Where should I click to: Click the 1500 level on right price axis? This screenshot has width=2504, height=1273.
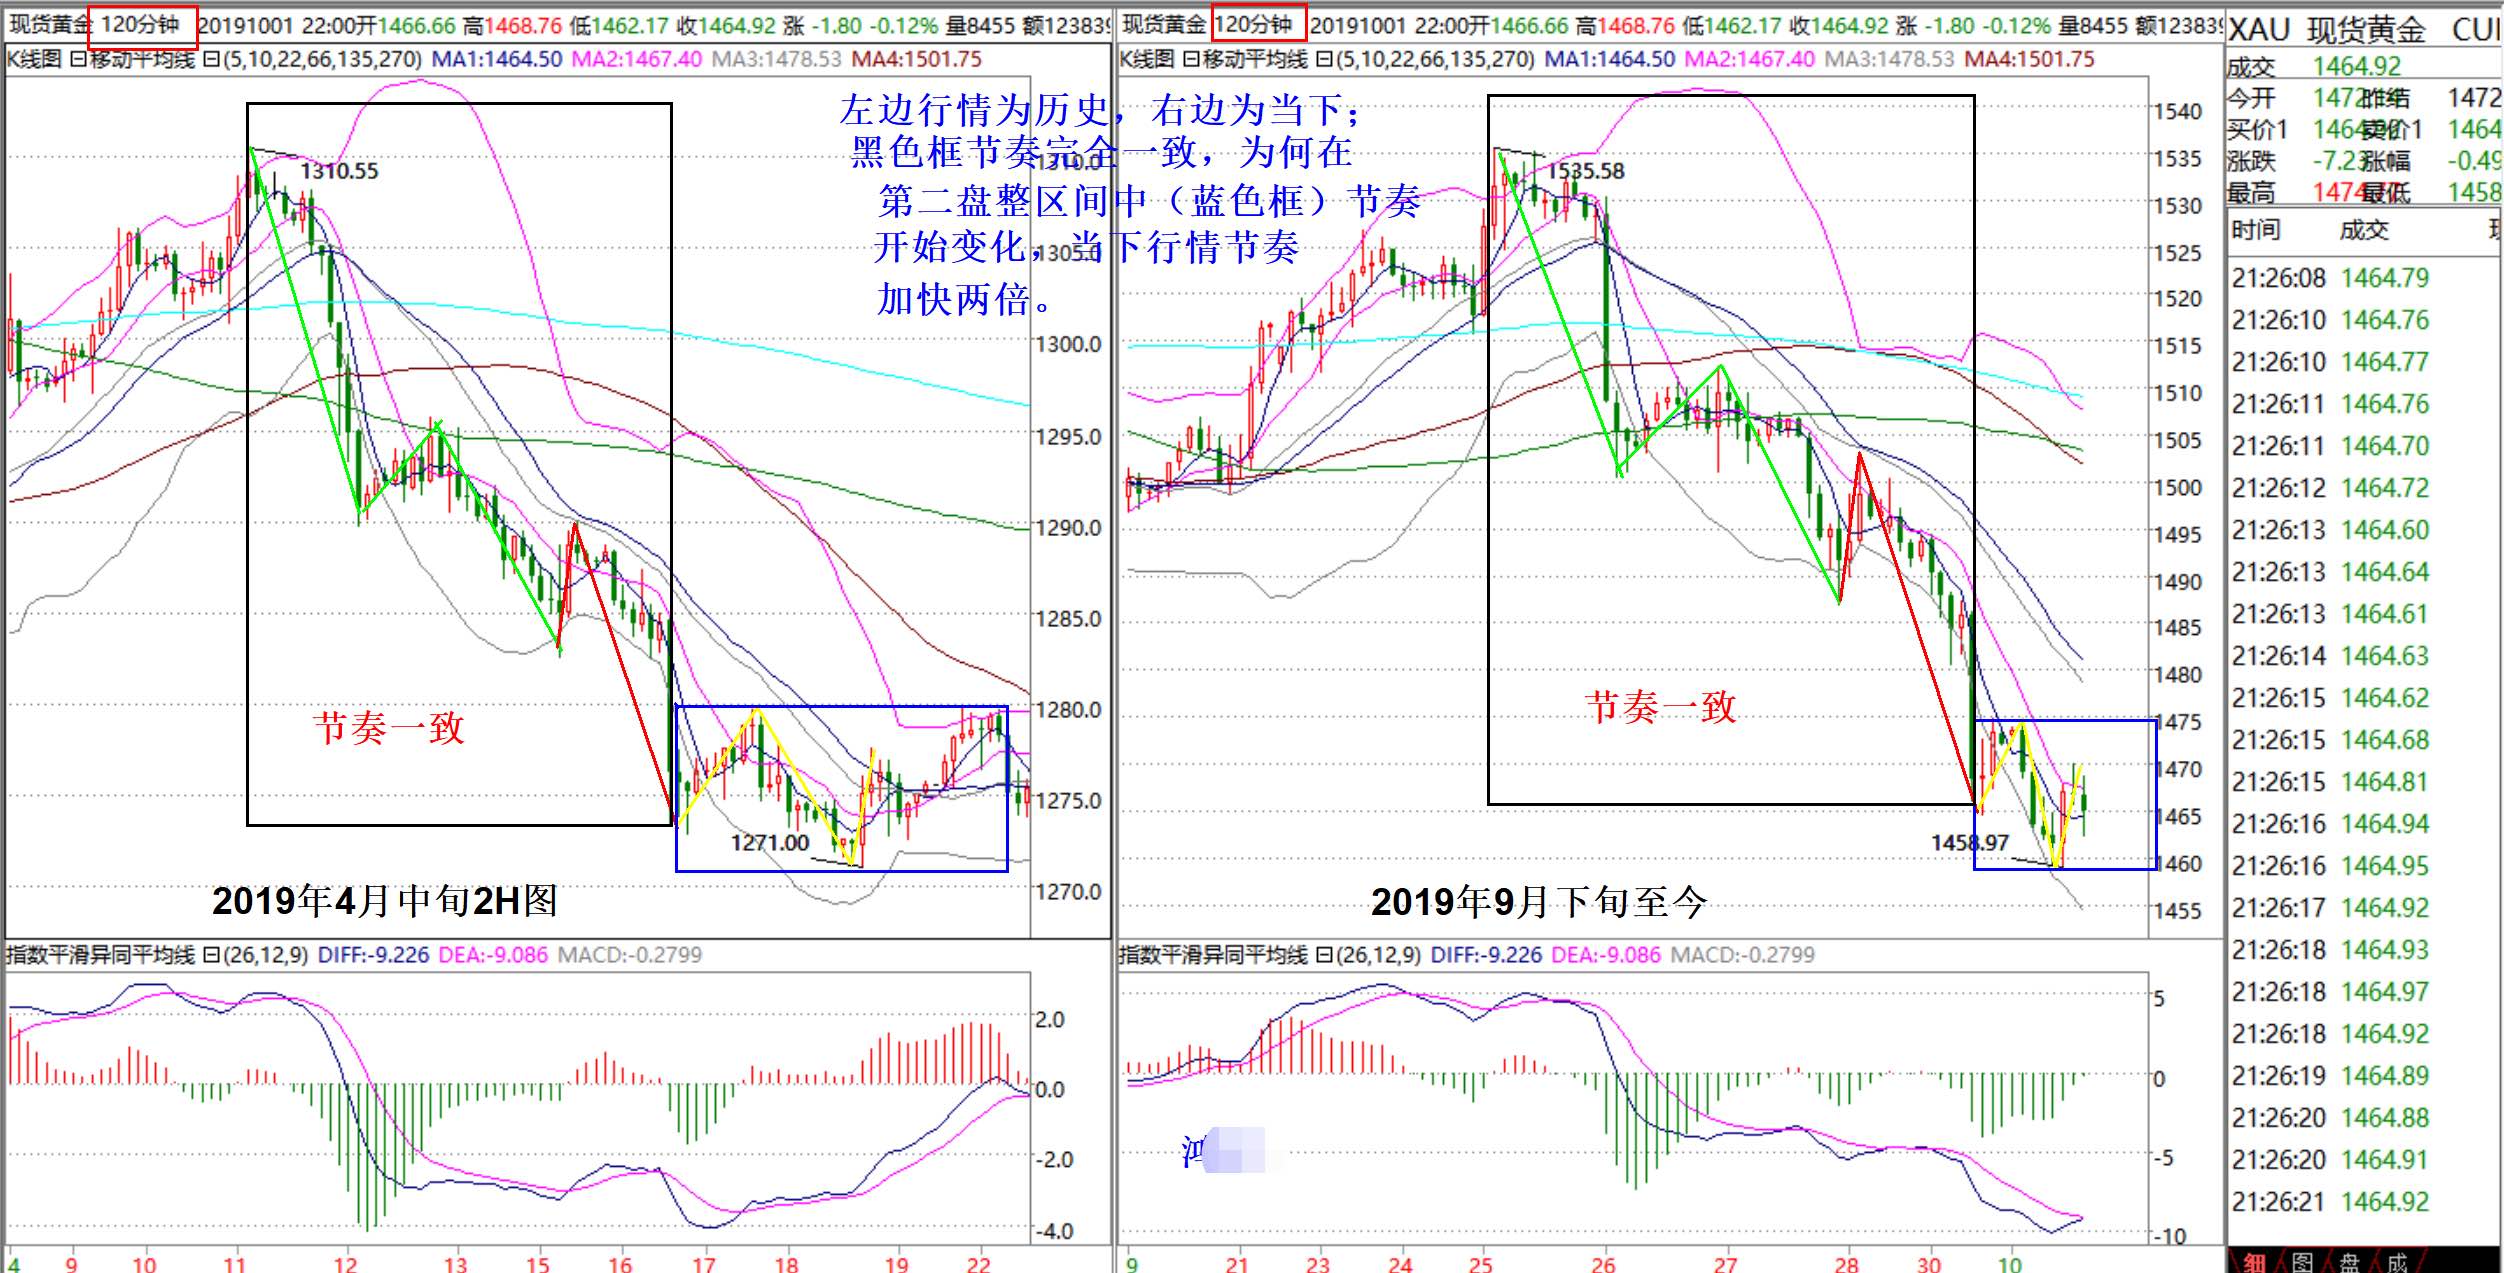(x=2177, y=488)
